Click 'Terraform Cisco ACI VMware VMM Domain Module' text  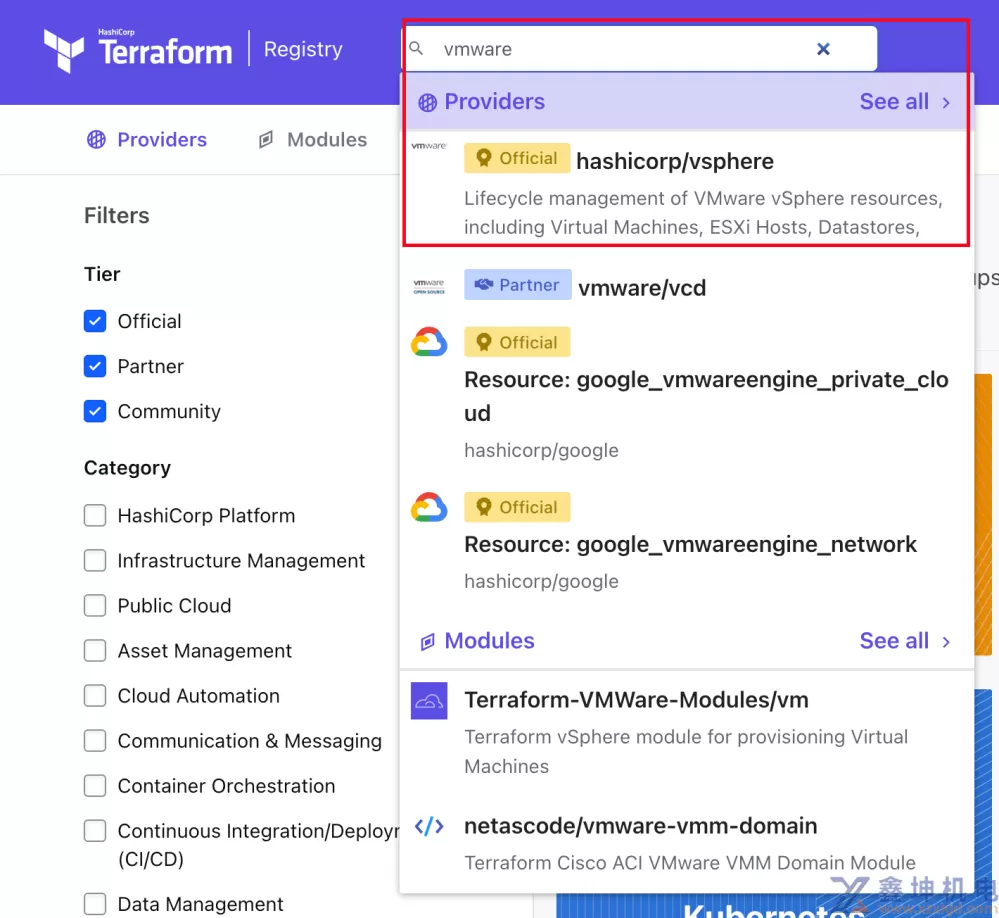click(x=690, y=863)
